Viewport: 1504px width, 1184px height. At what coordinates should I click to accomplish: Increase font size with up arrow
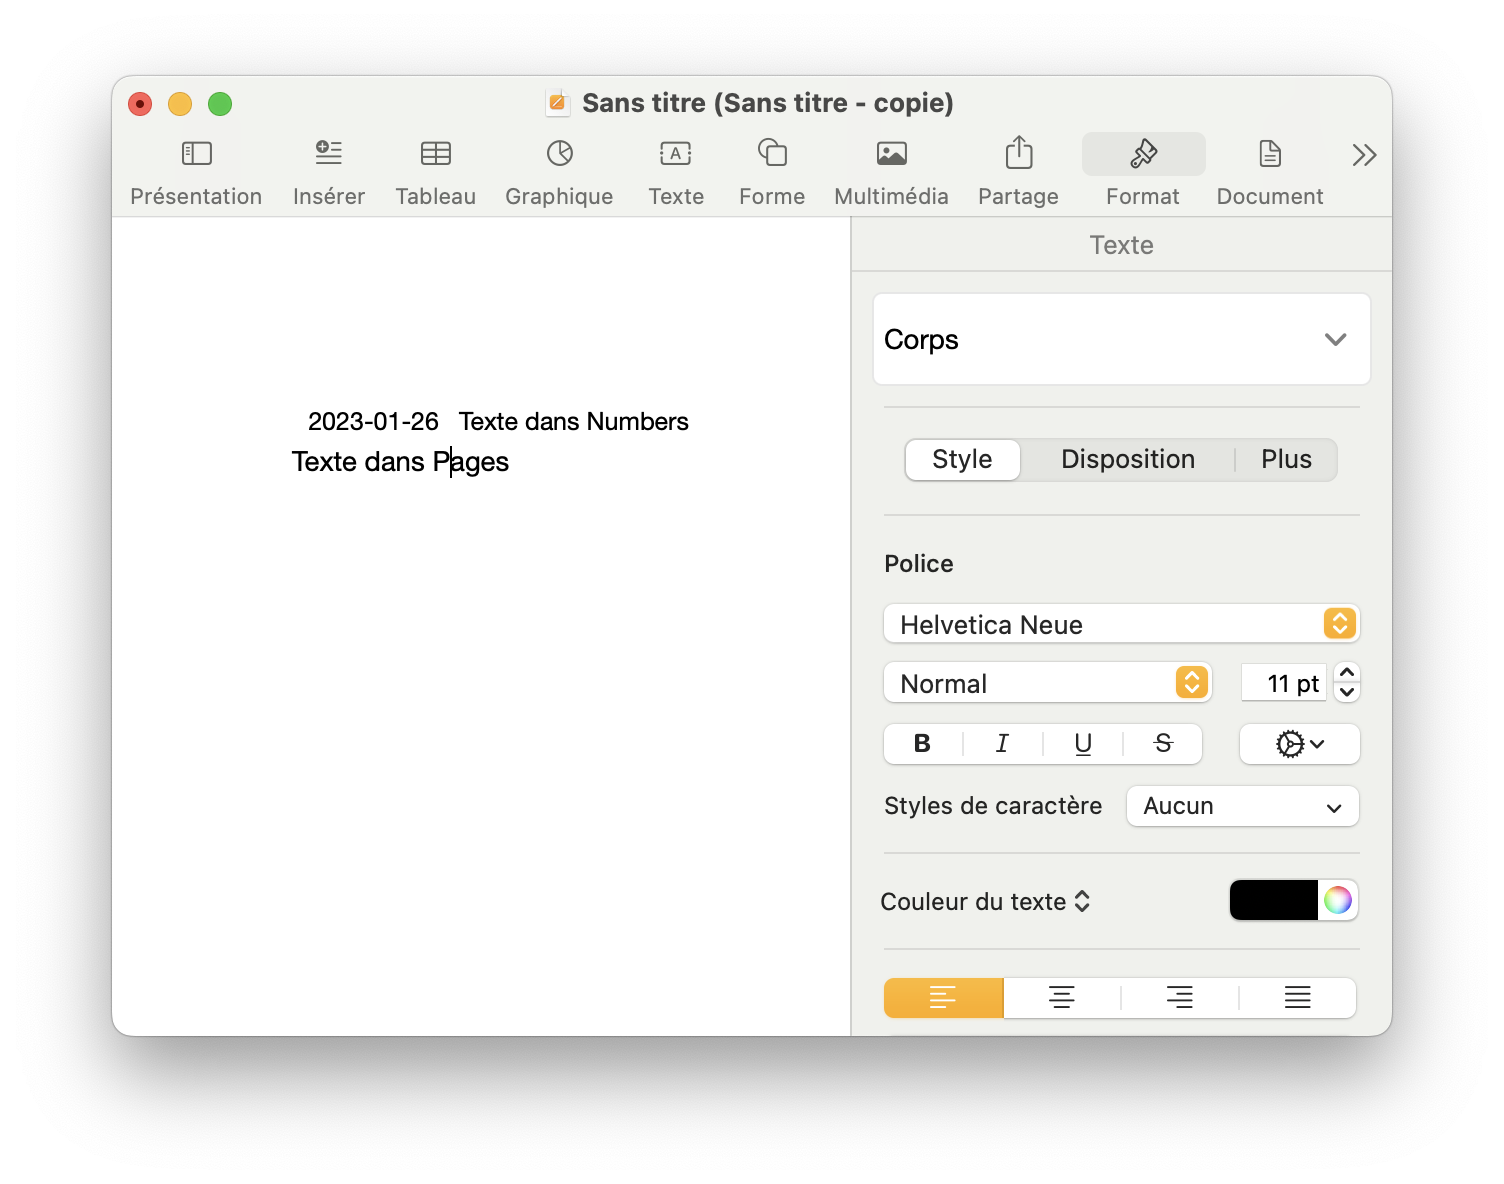(1347, 673)
